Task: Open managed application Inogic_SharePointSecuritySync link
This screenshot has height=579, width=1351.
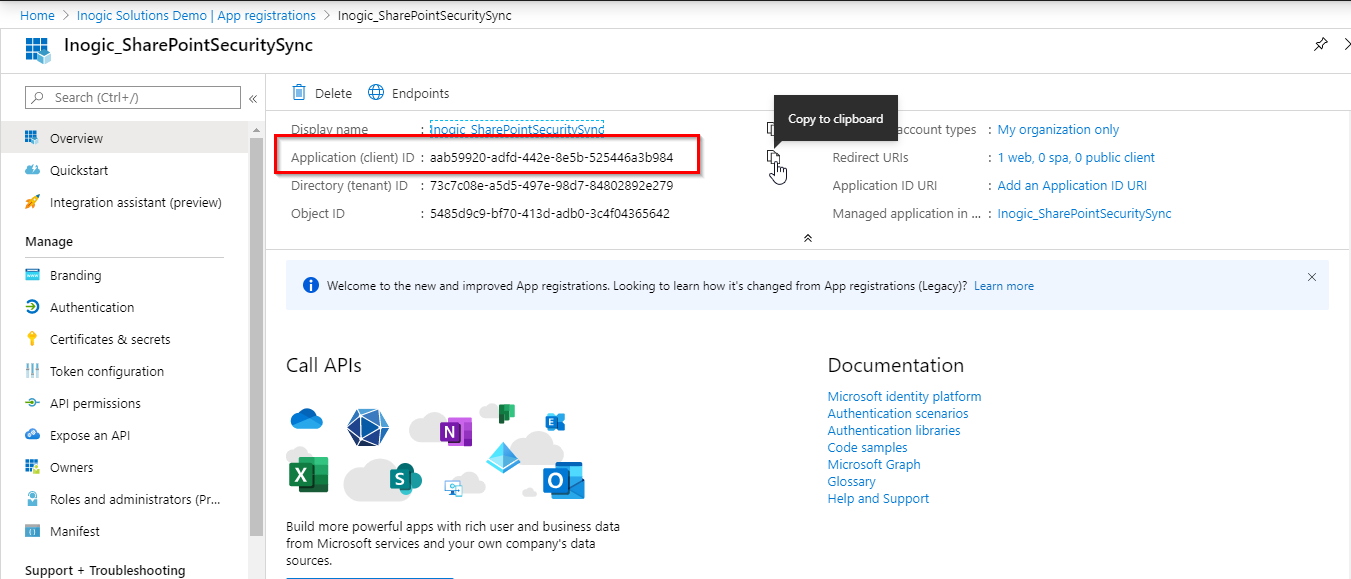Action: click(1084, 213)
